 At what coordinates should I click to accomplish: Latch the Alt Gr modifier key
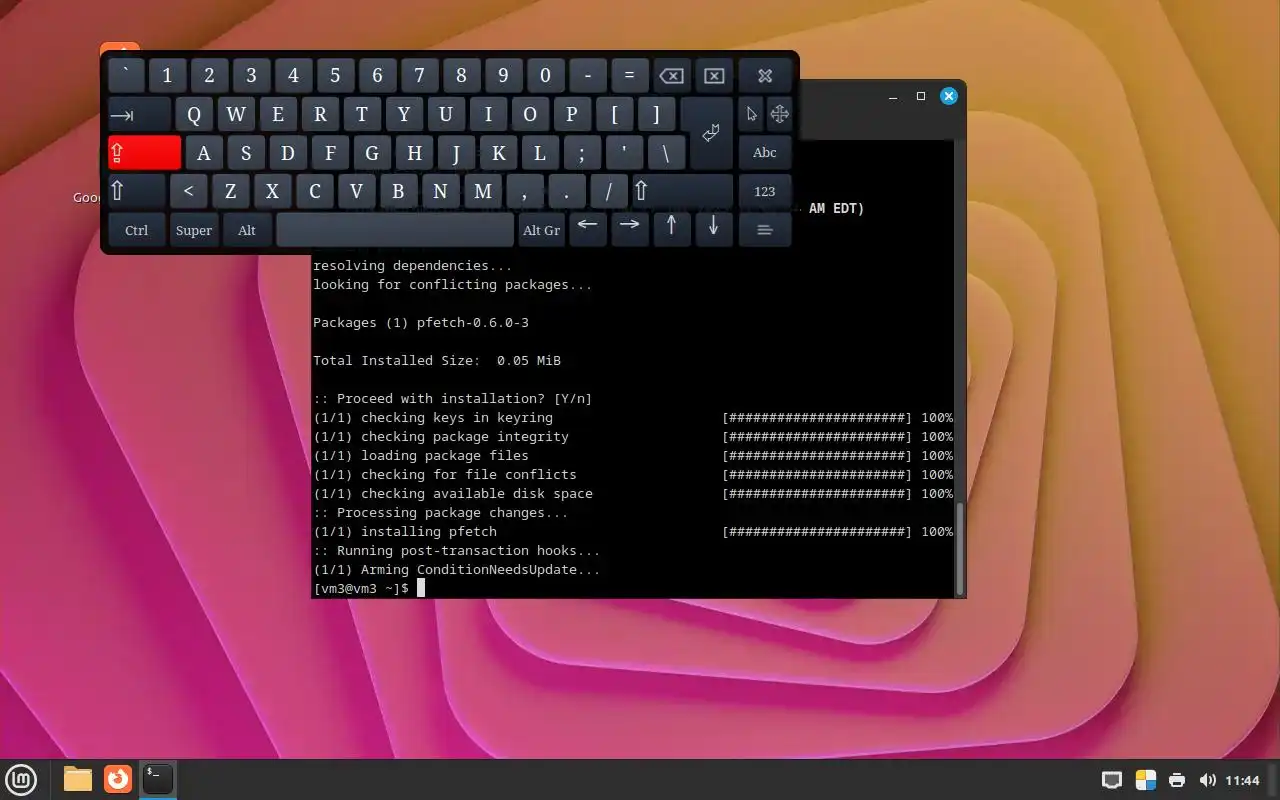[x=541, y=229]
